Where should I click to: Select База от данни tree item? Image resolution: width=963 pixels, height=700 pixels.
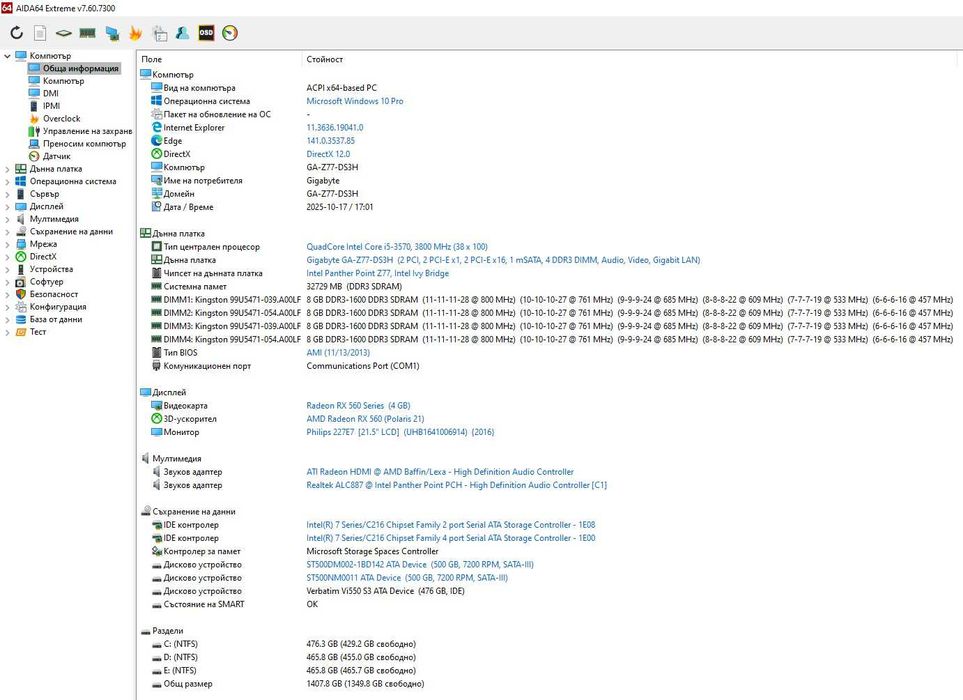56,319
